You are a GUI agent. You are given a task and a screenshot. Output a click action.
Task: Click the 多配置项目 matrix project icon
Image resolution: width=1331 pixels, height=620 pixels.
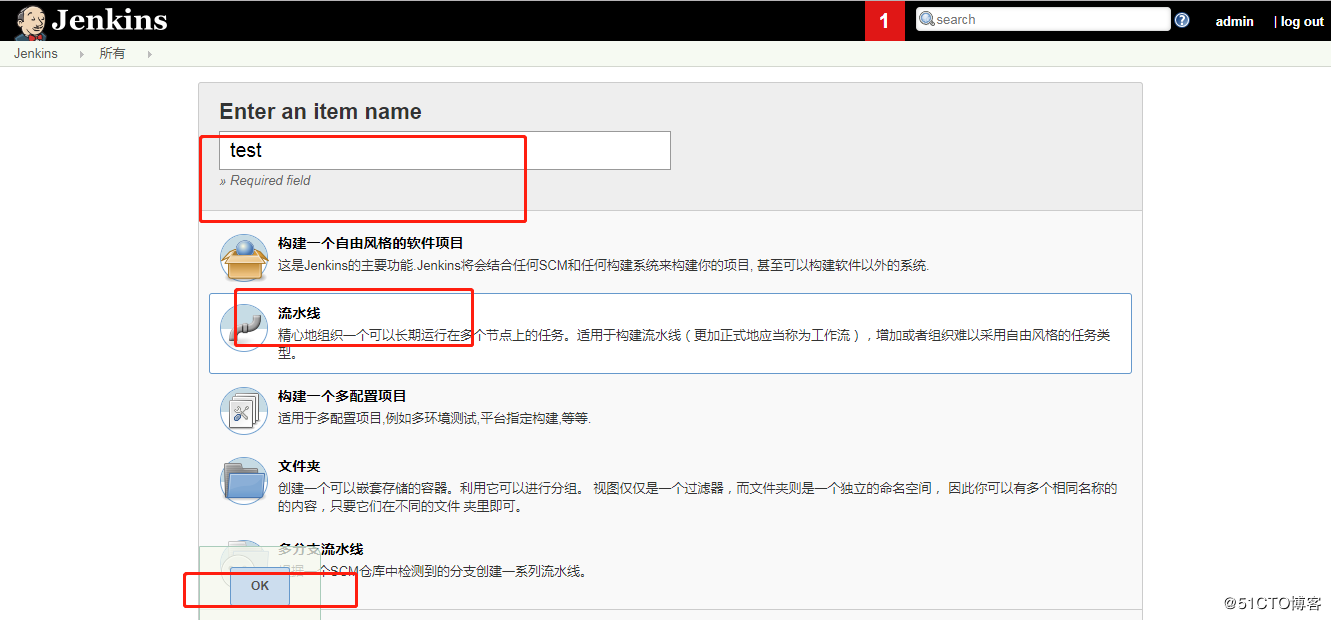point(243,410)
